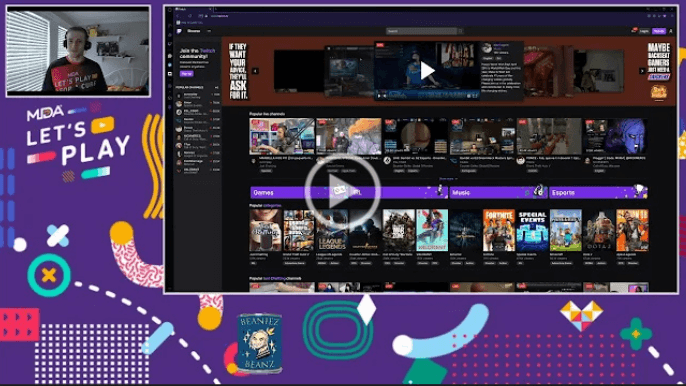The height and width of the screenshot is (386, 686).
Task: Open the Prime loot crown icon with red badge
Action: coord(634,31)
